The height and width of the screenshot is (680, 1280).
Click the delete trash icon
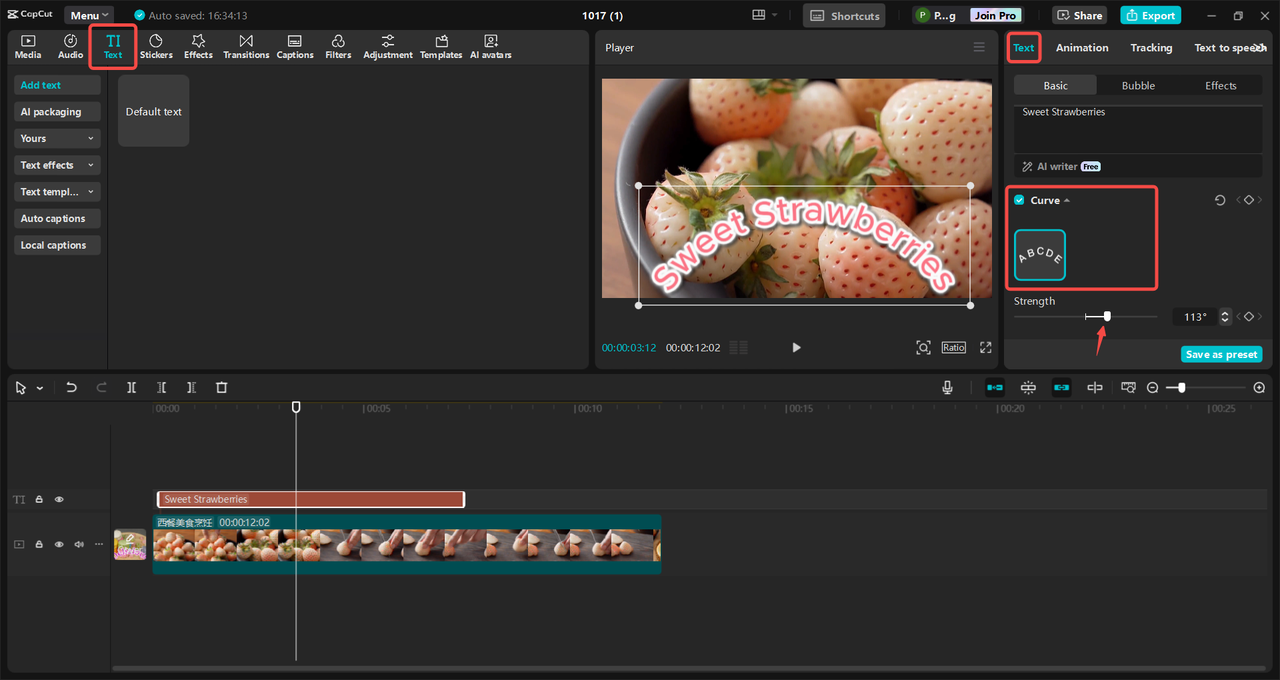222,388
